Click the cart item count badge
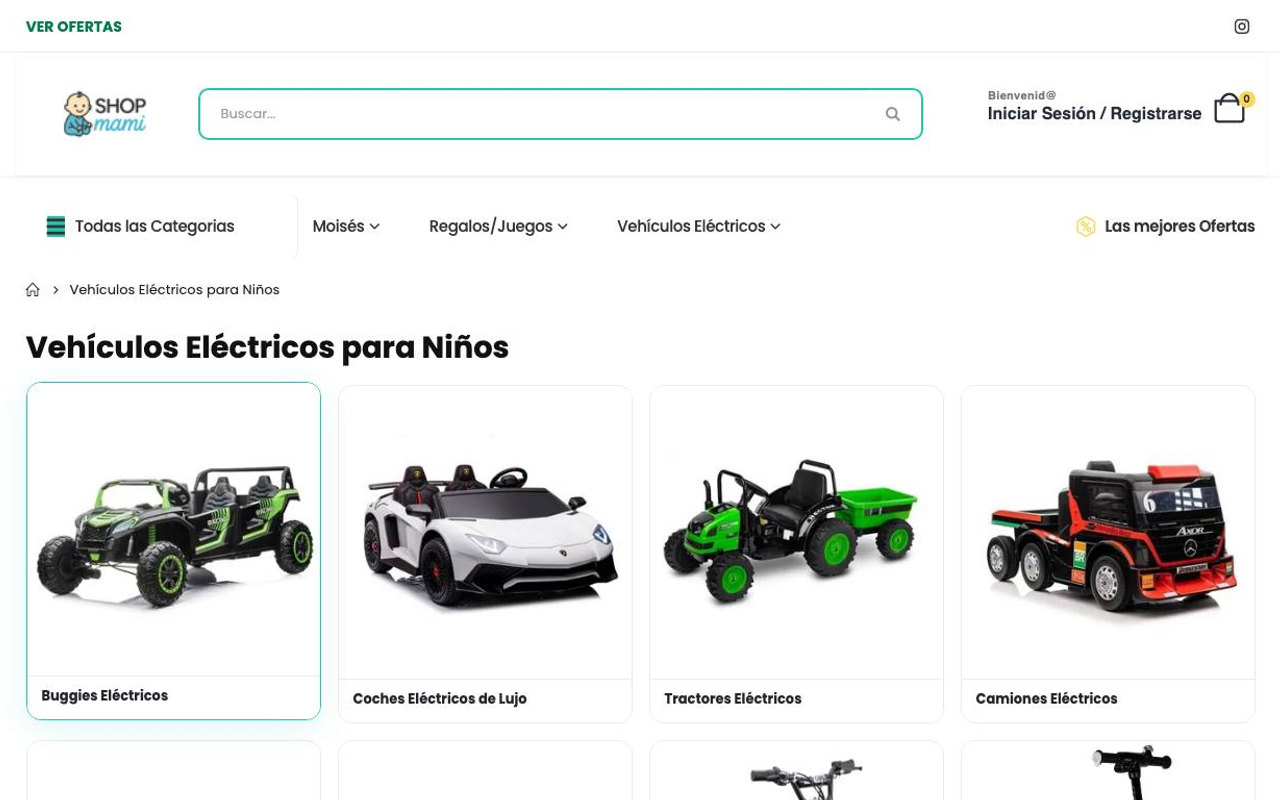1280x800 pixels. click(x=1246, y=99)
